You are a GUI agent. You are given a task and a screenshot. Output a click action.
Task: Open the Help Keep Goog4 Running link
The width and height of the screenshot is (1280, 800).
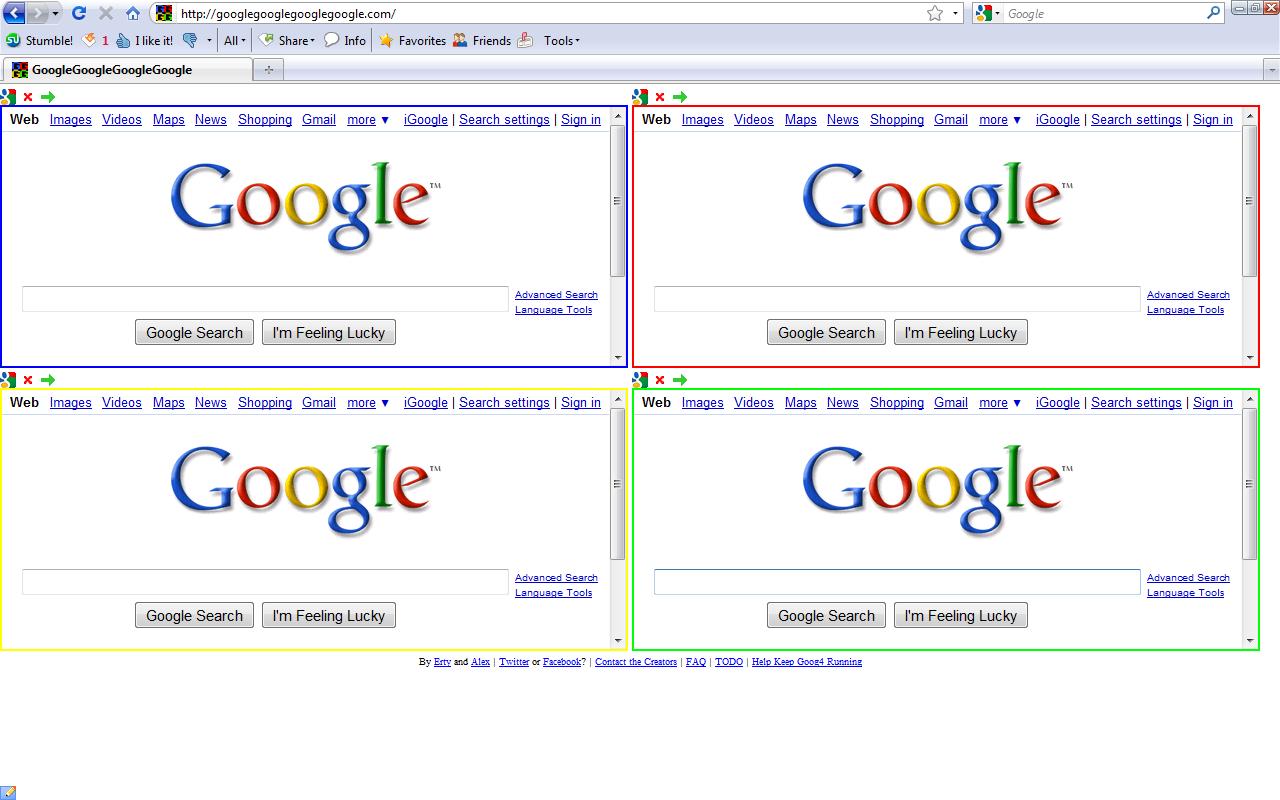coord(807,662)
